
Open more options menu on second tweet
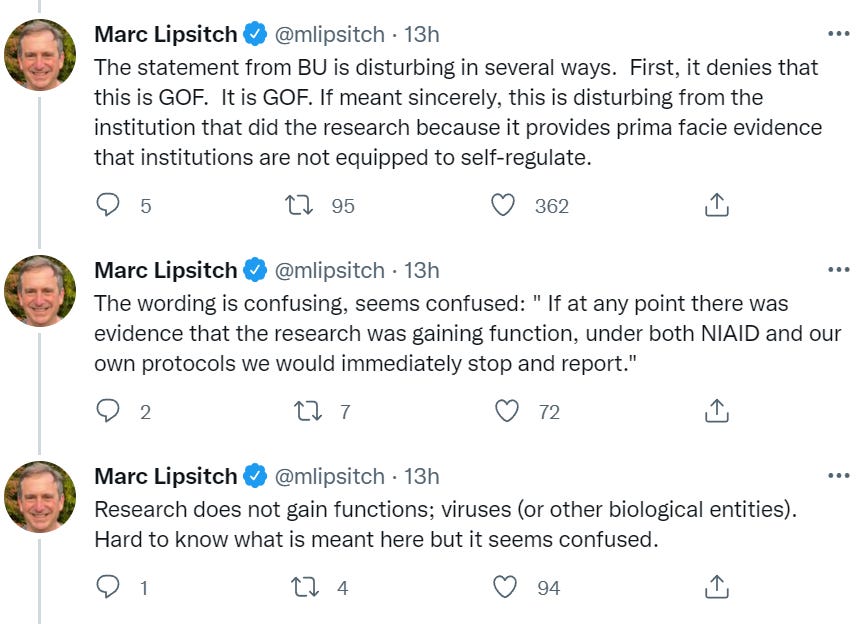coord(838,270)
